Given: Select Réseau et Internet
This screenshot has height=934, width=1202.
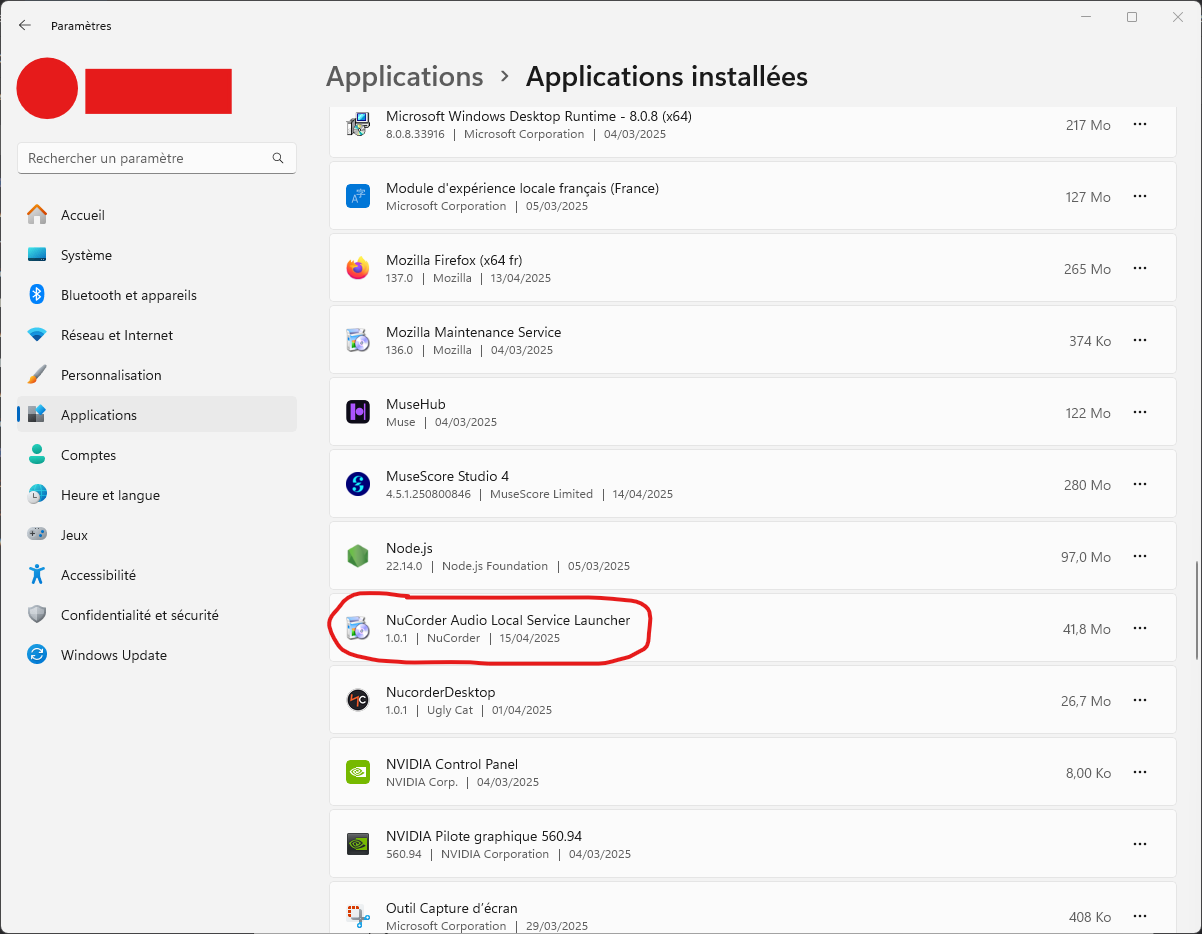Looking at the screenshot, I should 157,335.
